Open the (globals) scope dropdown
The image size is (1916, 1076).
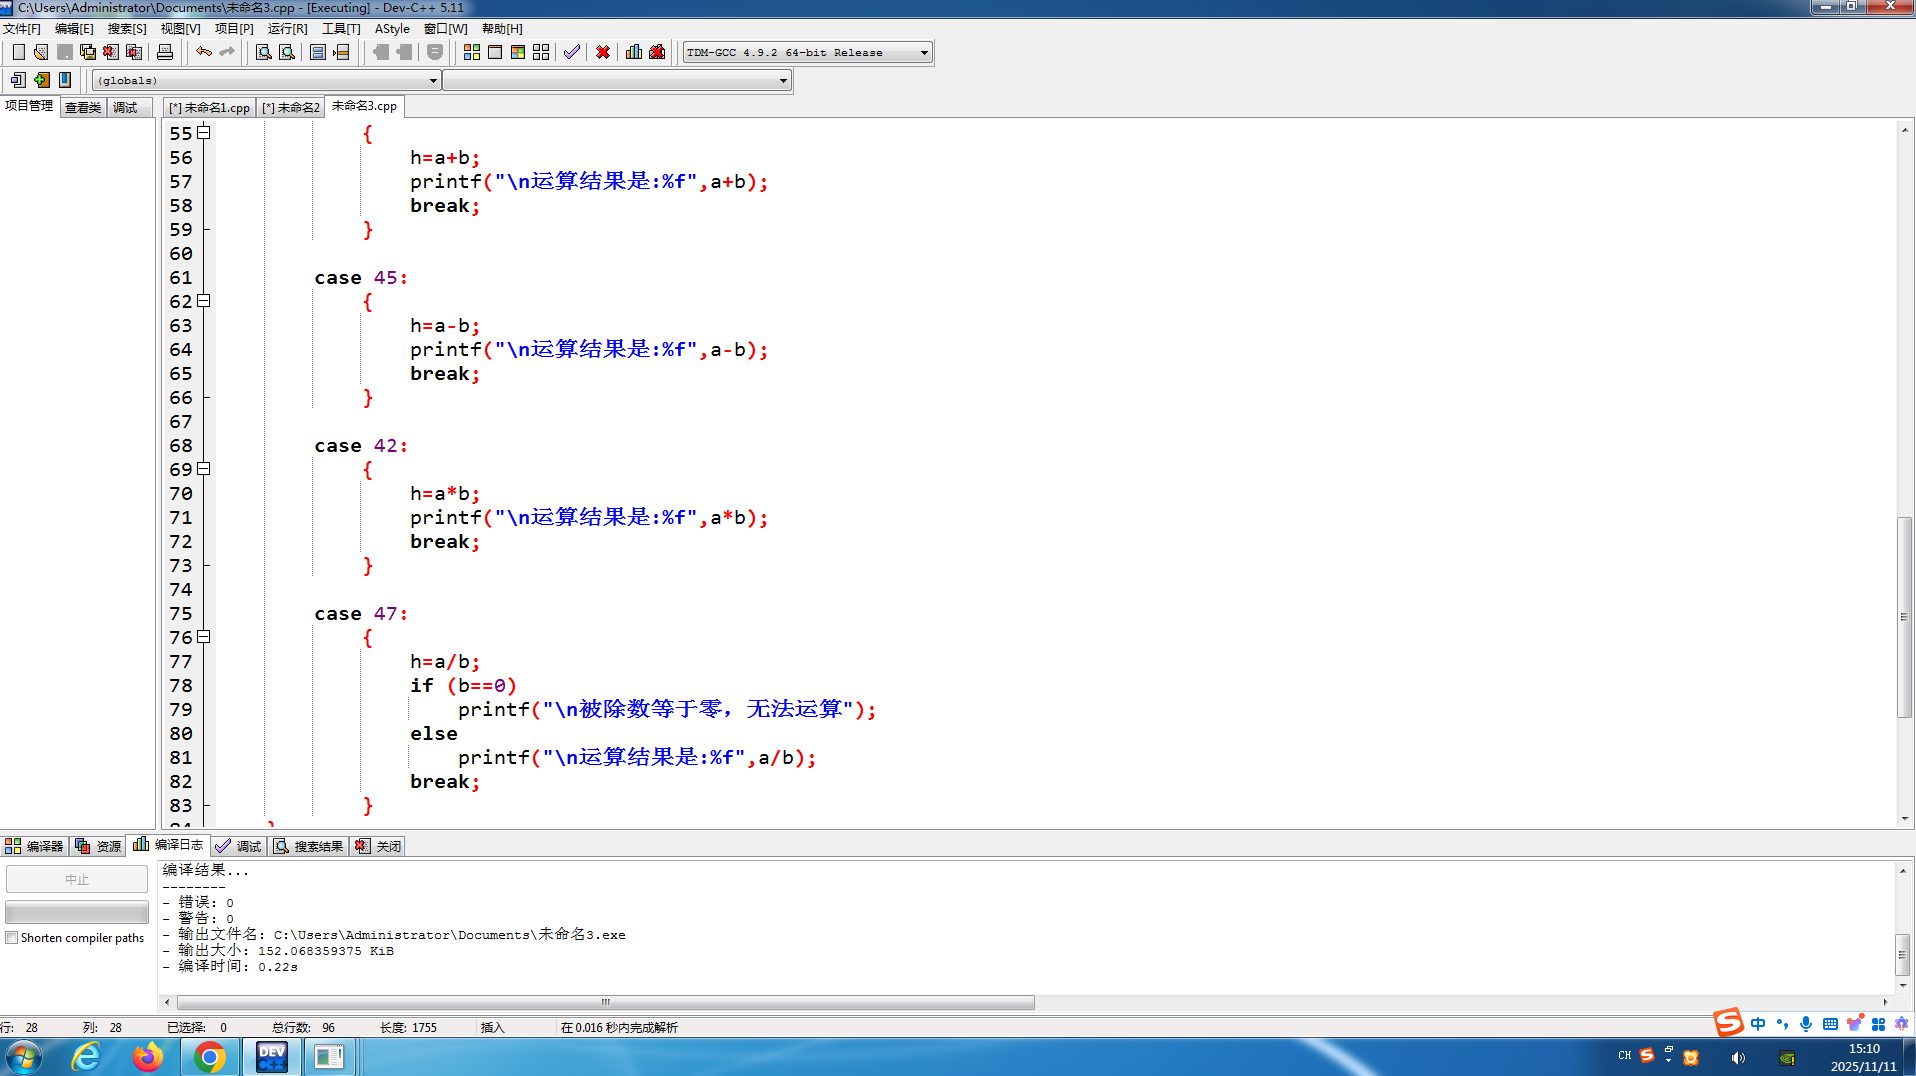(266, 80)
